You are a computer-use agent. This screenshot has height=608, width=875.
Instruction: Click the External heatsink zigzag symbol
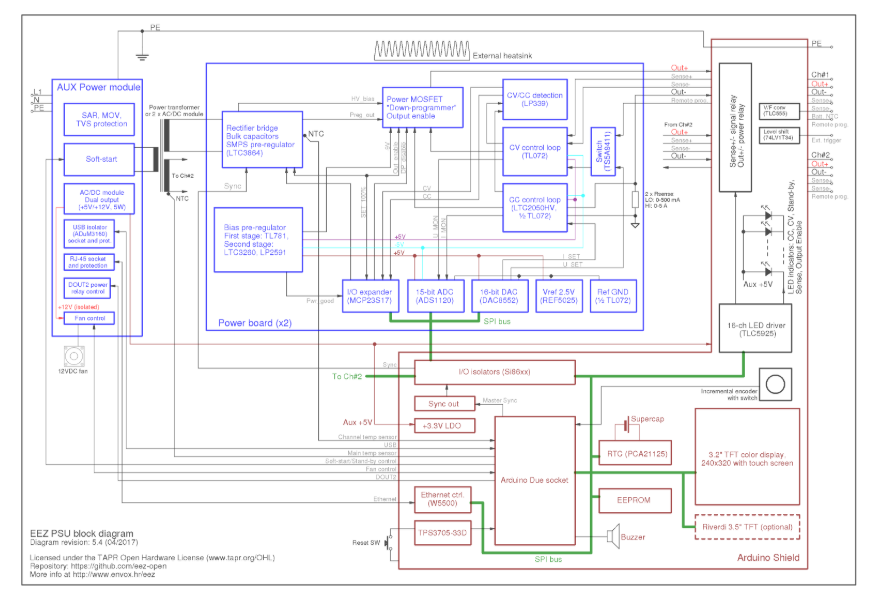[x=422, y=50]
